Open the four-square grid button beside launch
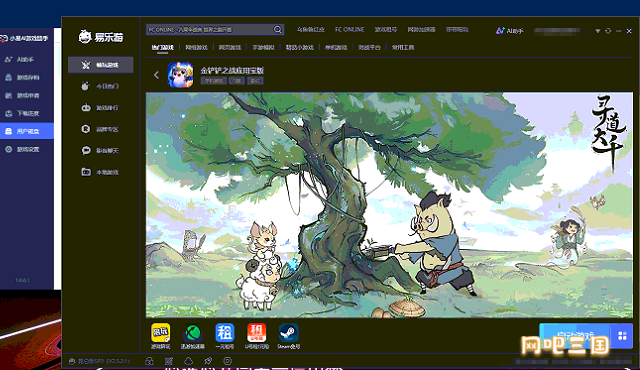 coord(622,336)
